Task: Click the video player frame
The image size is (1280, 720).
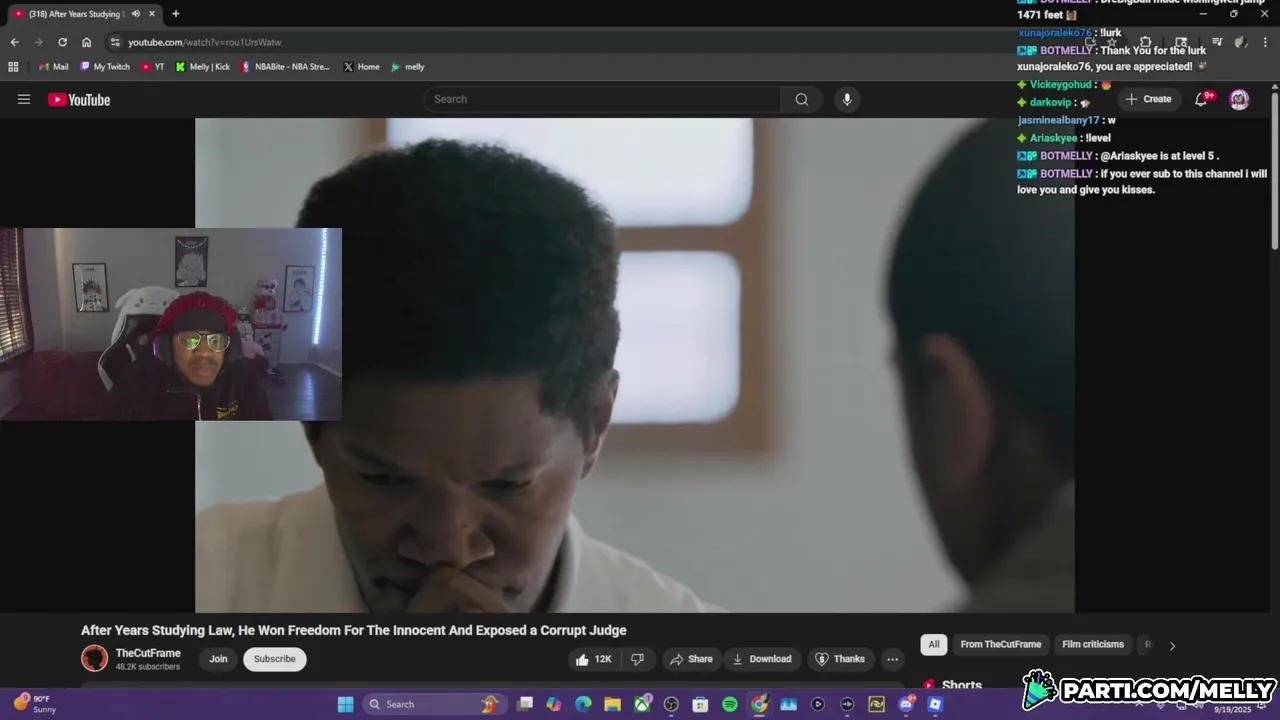Action: [x=634, y=365]
